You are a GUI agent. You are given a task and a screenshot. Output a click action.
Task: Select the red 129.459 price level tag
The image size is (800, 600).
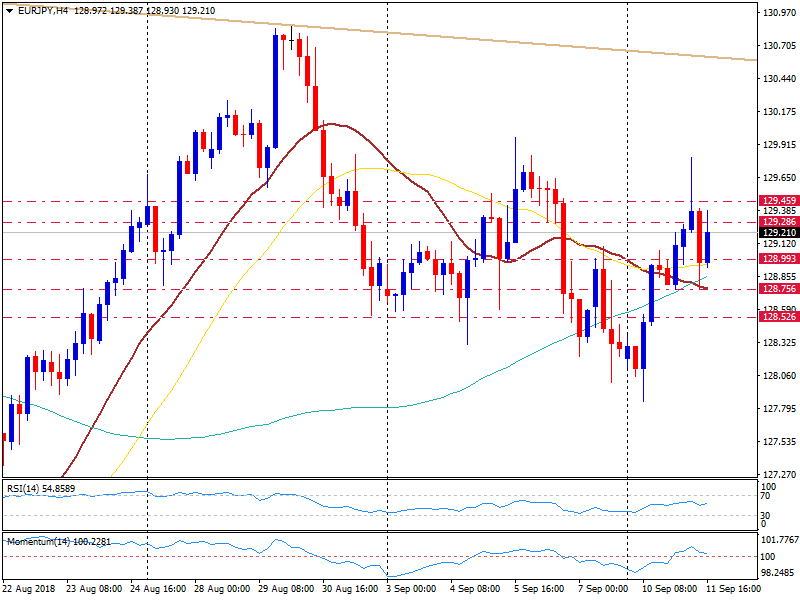[777, 201]
